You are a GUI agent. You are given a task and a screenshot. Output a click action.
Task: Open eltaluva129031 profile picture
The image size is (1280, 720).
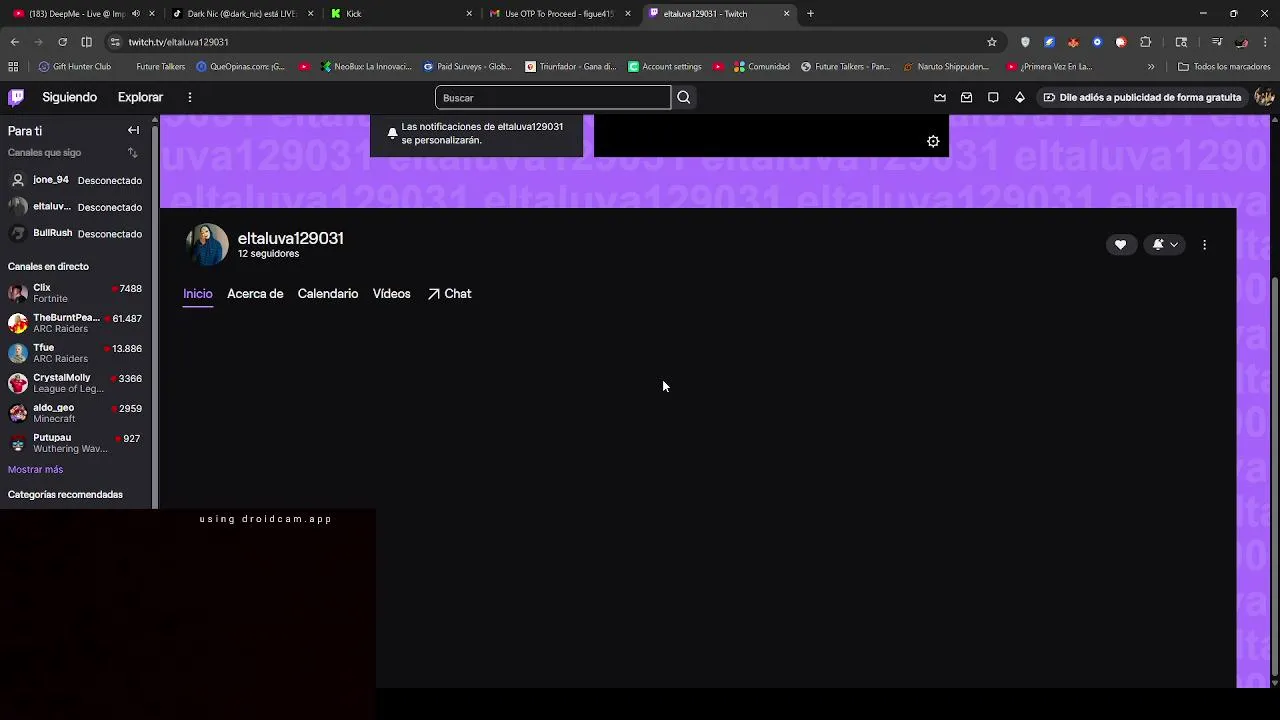(207, 245)
